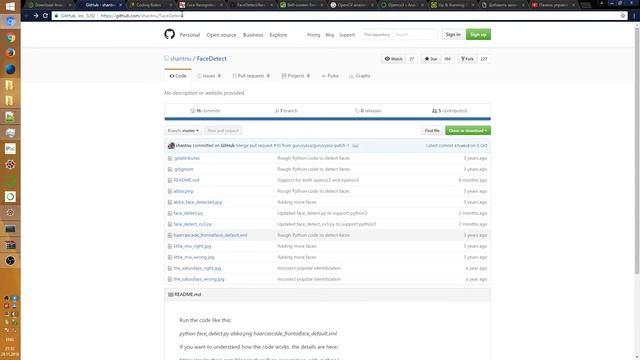Close the active GitHub browser tab
The height and width of the screenshot is (360, 640).
point(120,5)
